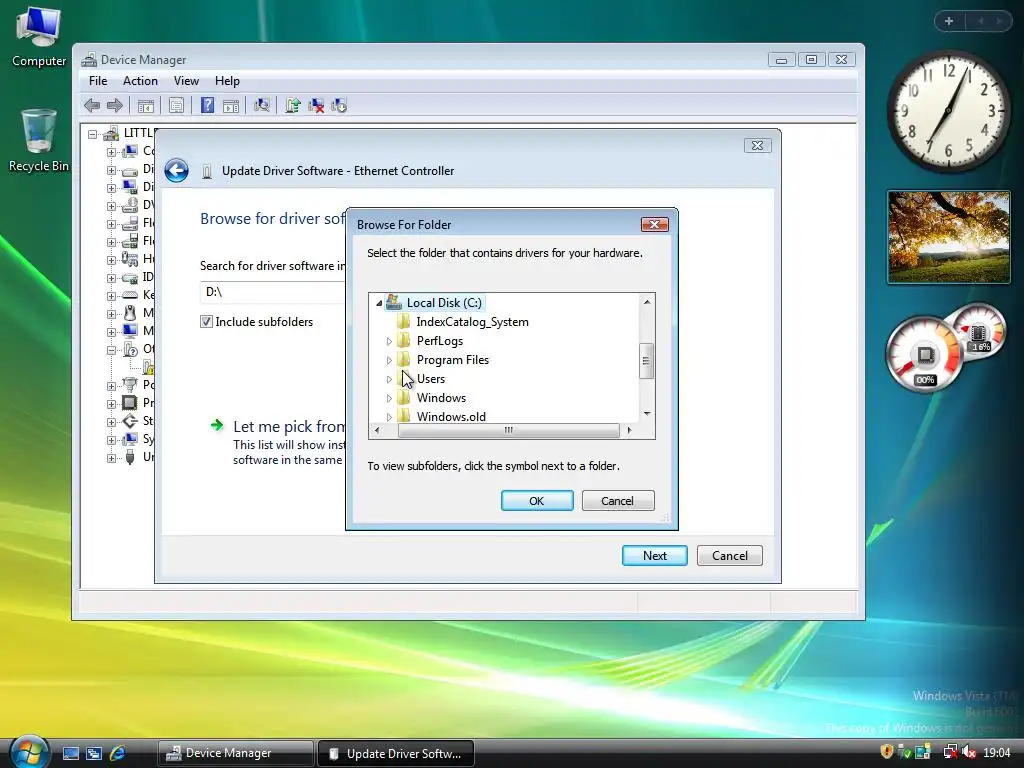Click the Uninstall device toolbar icon with red X

[316, 105]
